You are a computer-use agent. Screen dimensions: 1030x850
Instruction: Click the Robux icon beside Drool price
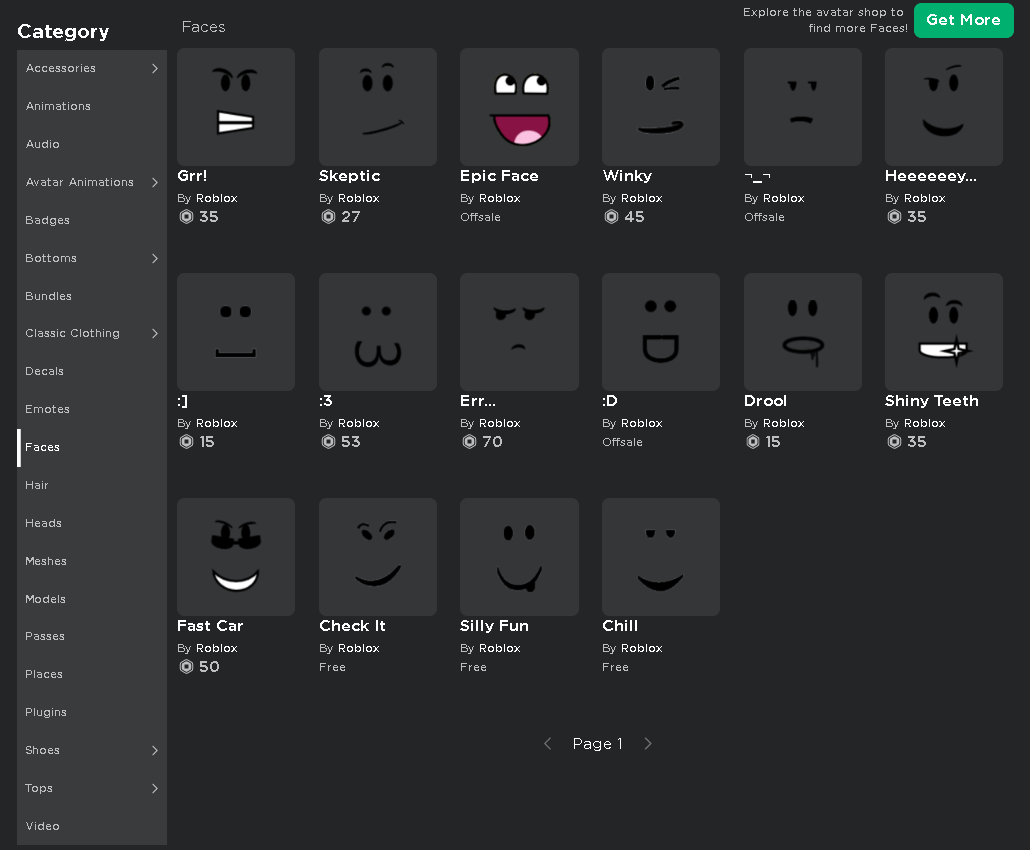[753, 441]
